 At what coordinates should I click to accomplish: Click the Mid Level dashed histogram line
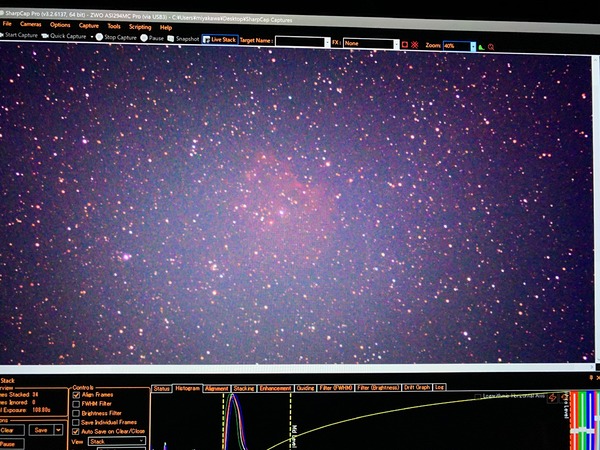[291, 421]
